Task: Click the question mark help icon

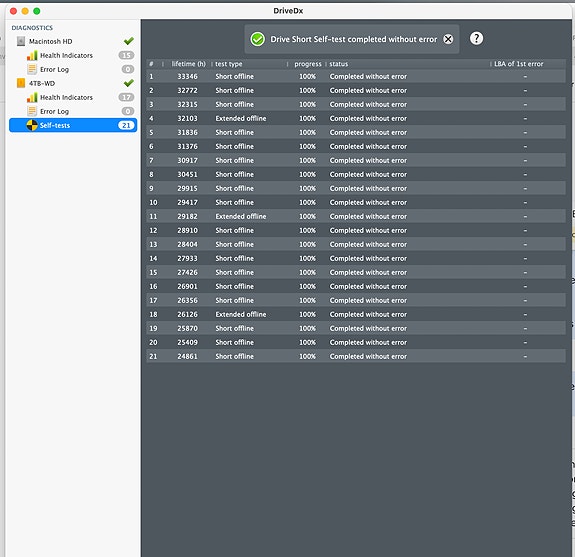Action: (476, 38)
